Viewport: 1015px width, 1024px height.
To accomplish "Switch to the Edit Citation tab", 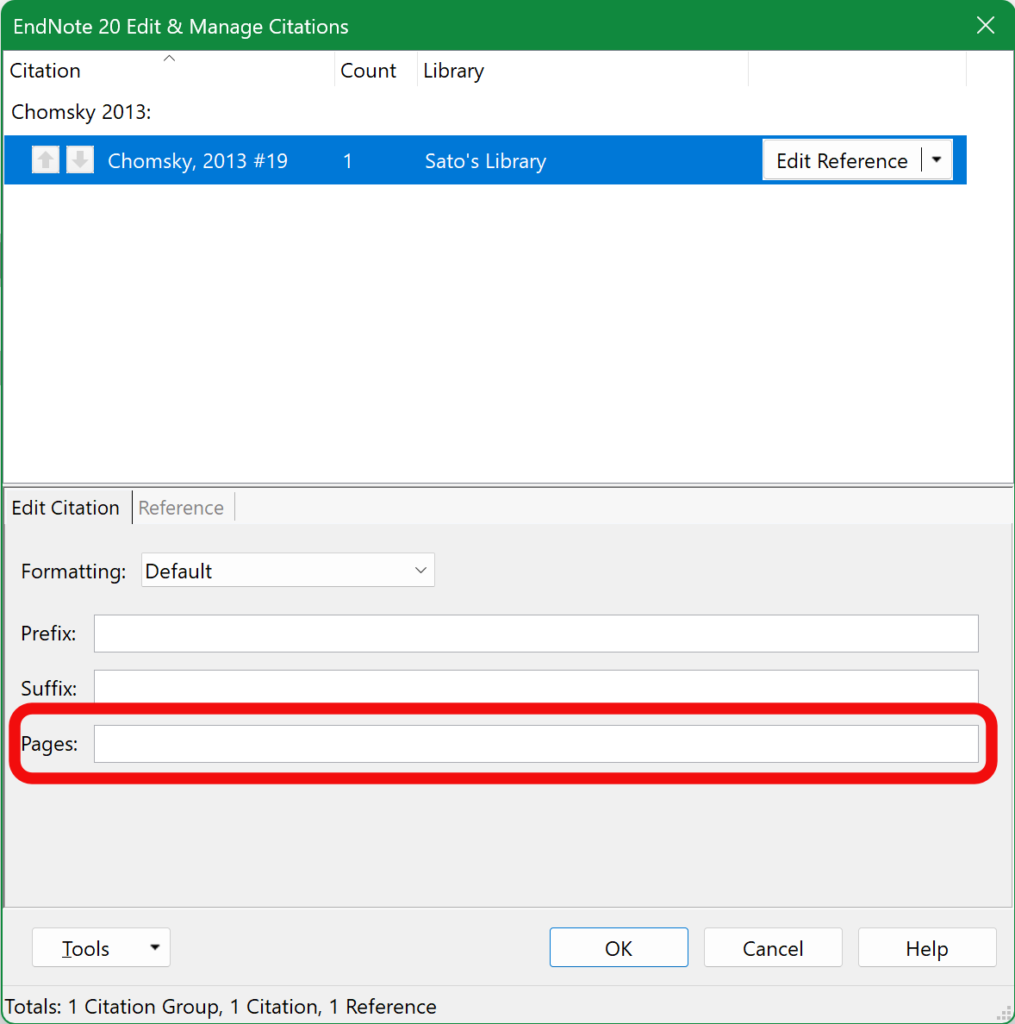I will click(66, 508).
